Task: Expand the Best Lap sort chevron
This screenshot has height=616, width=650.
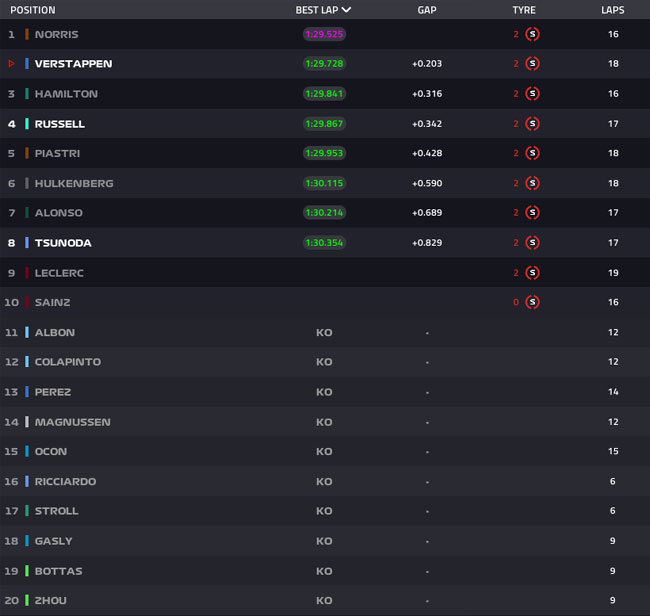Action: [x=347, y=10]
